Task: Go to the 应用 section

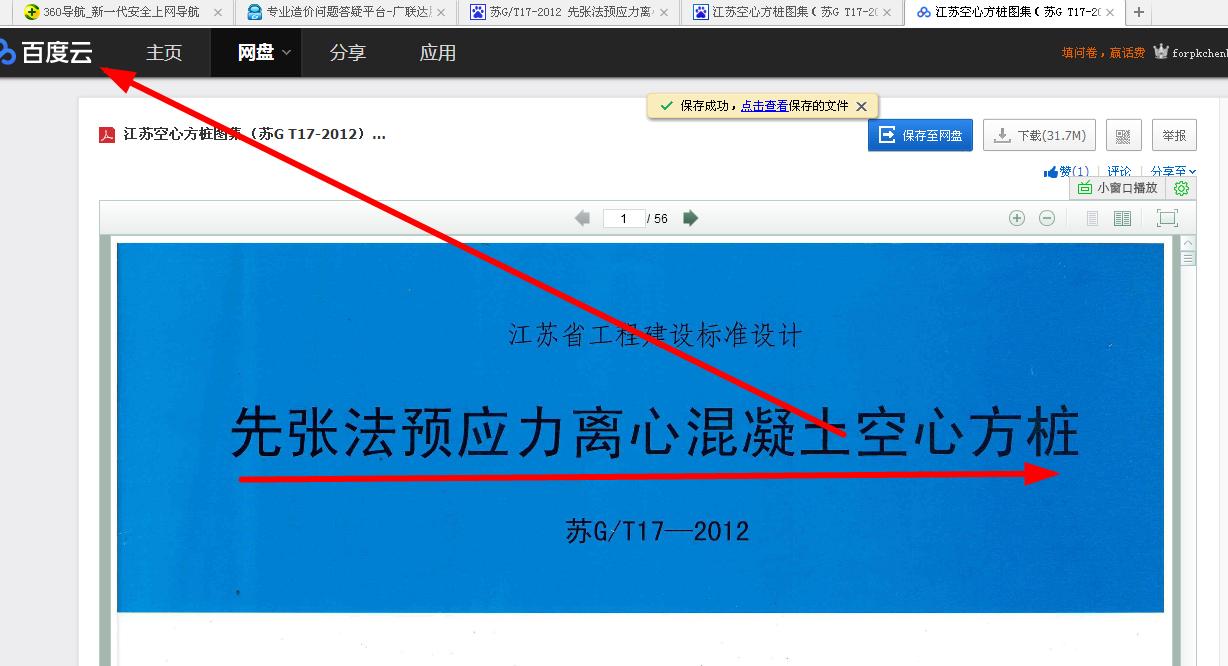Action: coord(437,53)
